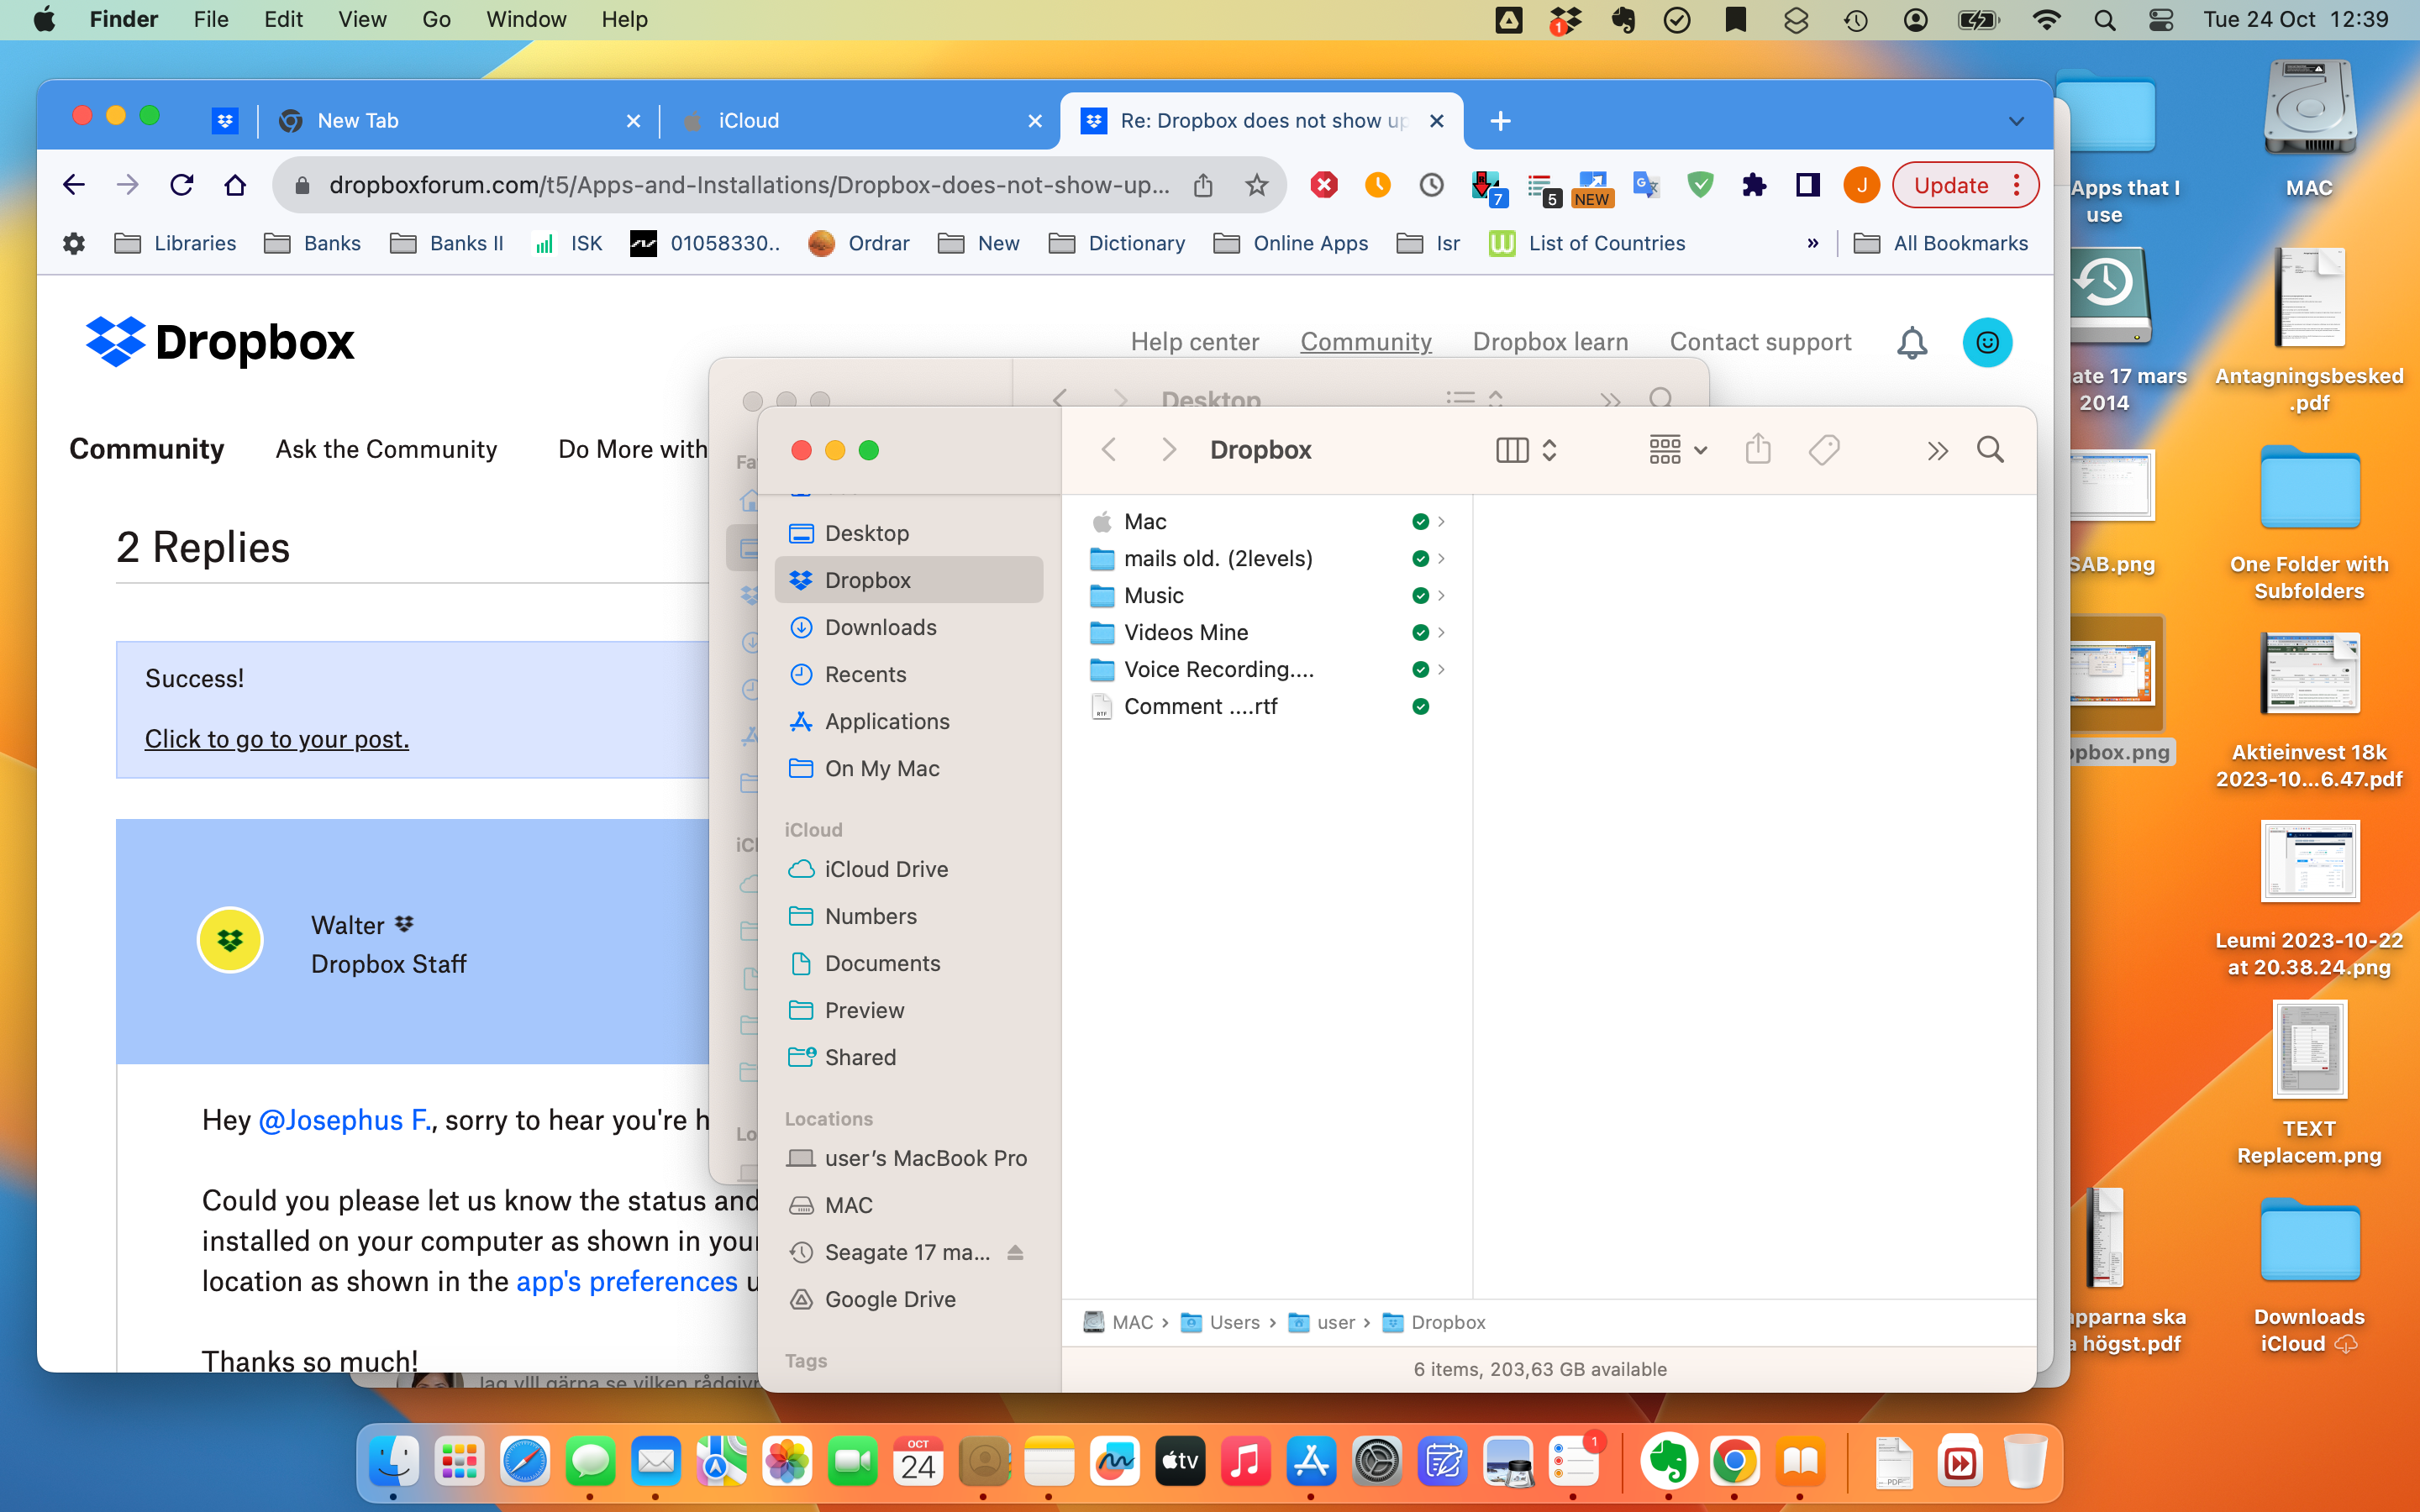Expand the Mac folder chevron
This screenshot has width=2420, height=1512.
point(1441,522)
